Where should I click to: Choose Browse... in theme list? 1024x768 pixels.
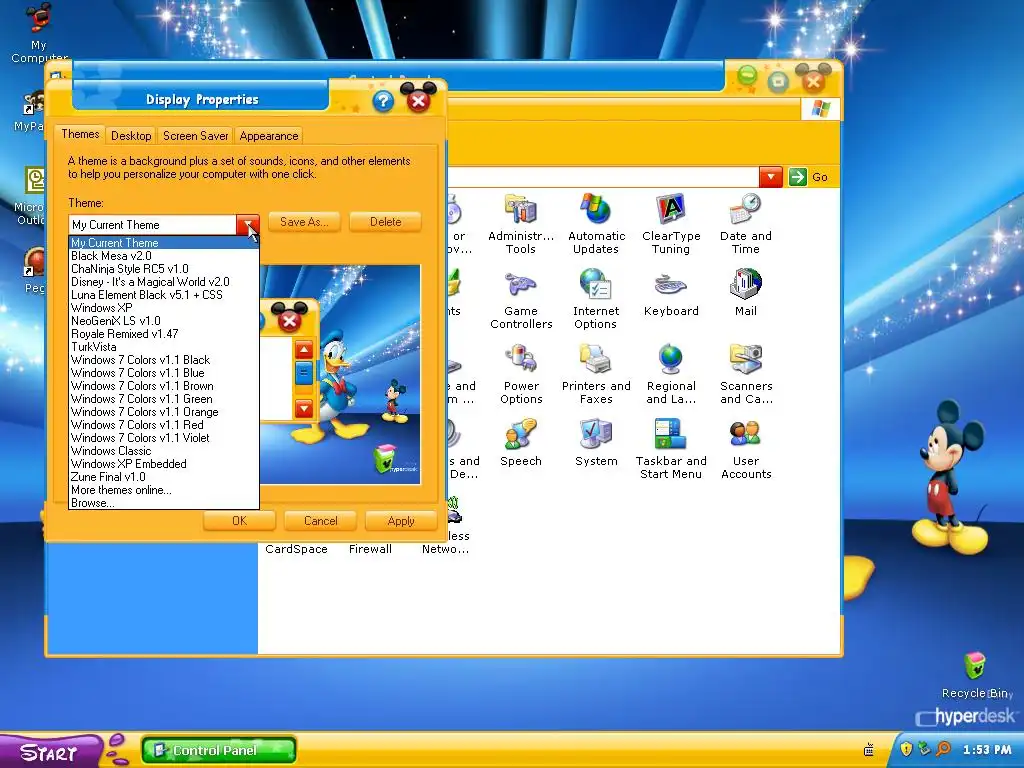pos(164,503)
